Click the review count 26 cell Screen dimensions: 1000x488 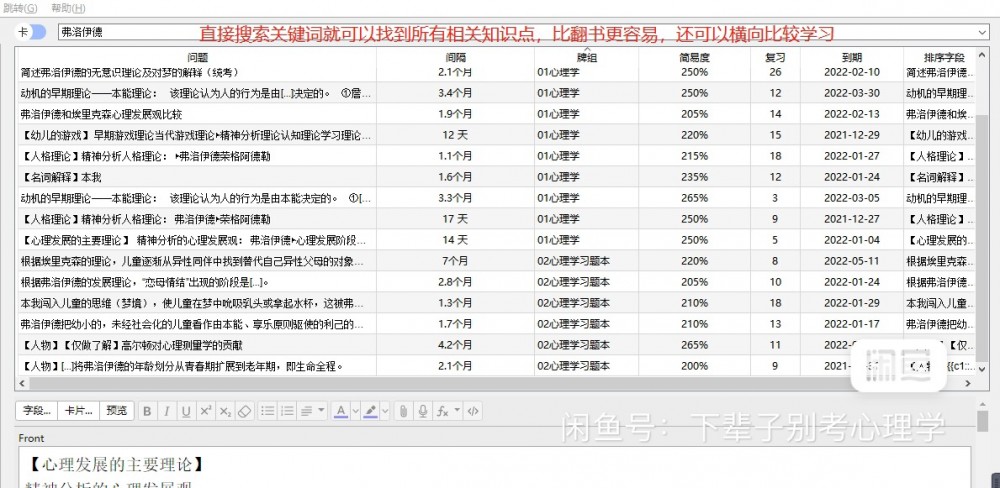776,72
